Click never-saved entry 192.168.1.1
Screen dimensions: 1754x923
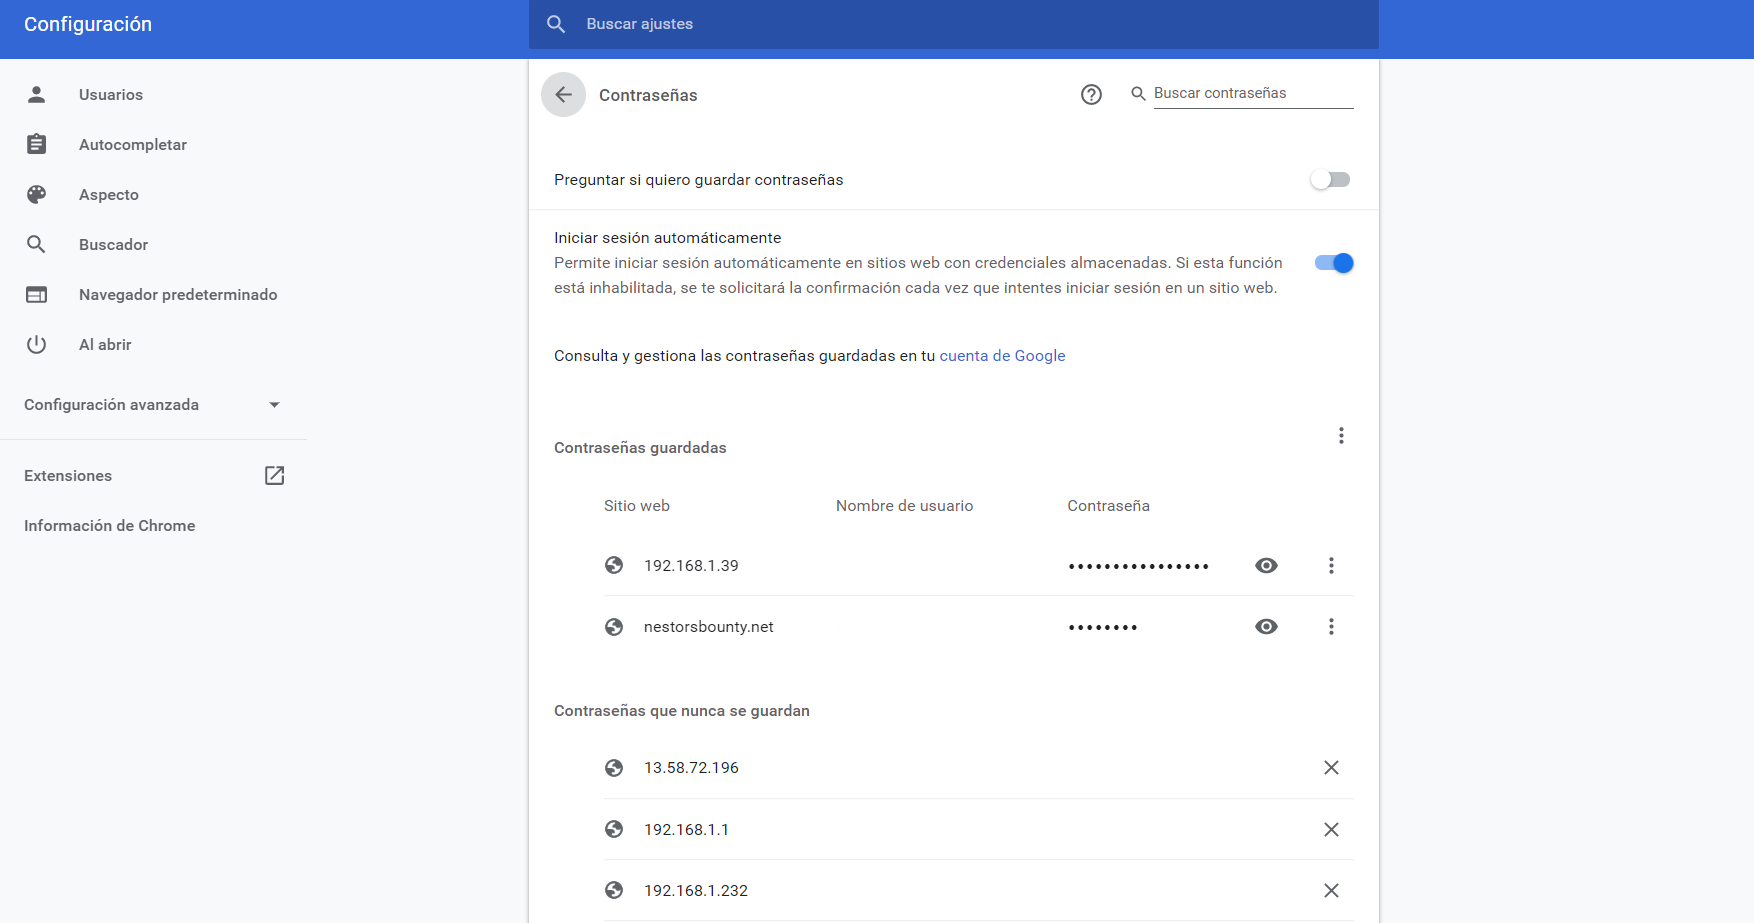pyautogui.click(x=686, y=829)
